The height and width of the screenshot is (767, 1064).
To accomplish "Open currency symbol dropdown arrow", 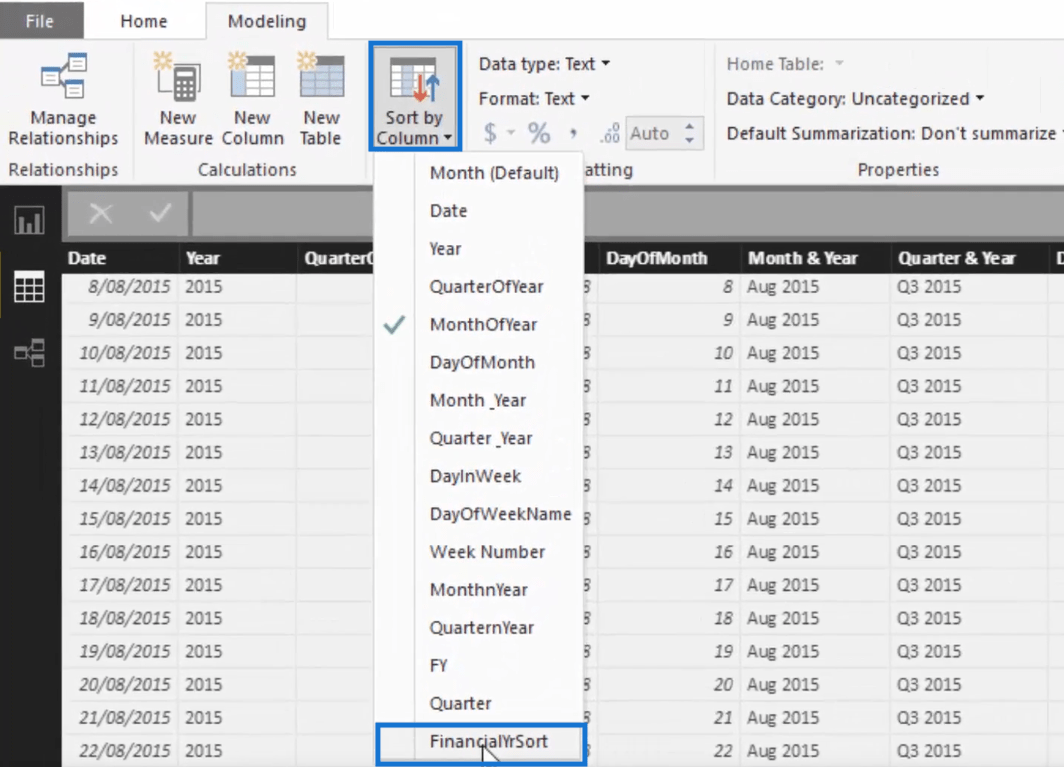I will coord(511,133).
